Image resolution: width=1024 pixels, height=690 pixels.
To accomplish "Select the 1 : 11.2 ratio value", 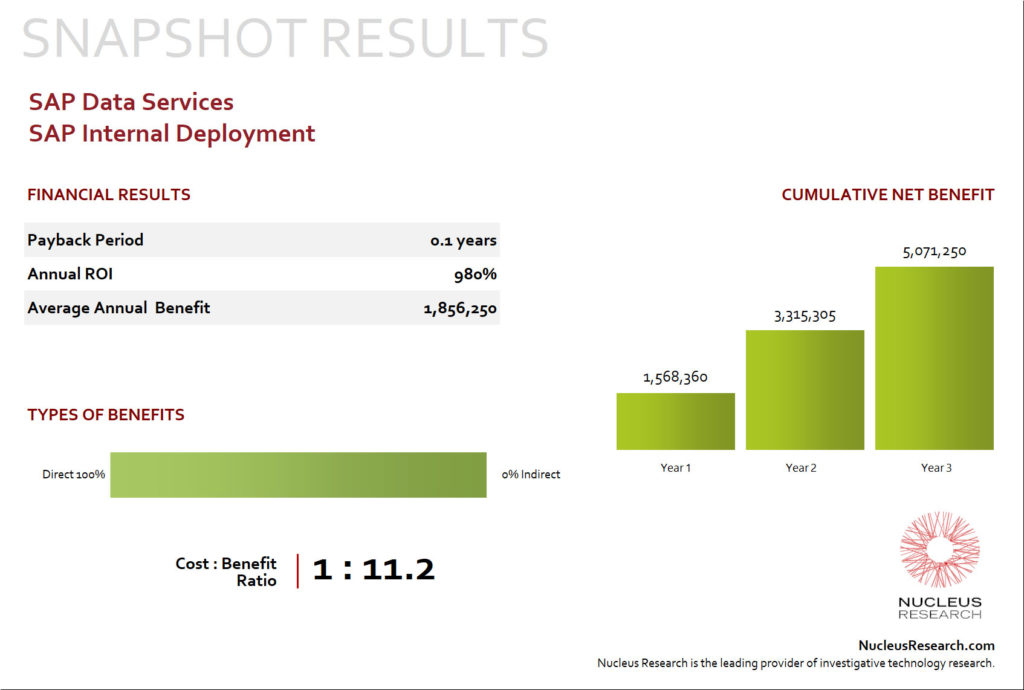I will click(x=374, y=569).
